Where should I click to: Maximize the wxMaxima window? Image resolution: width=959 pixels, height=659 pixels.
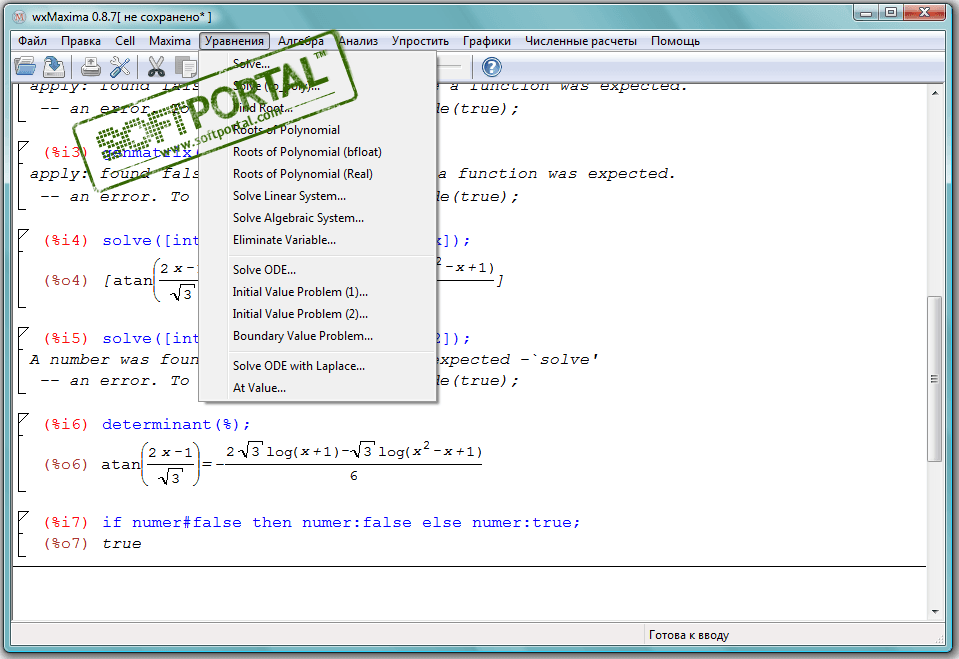890,13
